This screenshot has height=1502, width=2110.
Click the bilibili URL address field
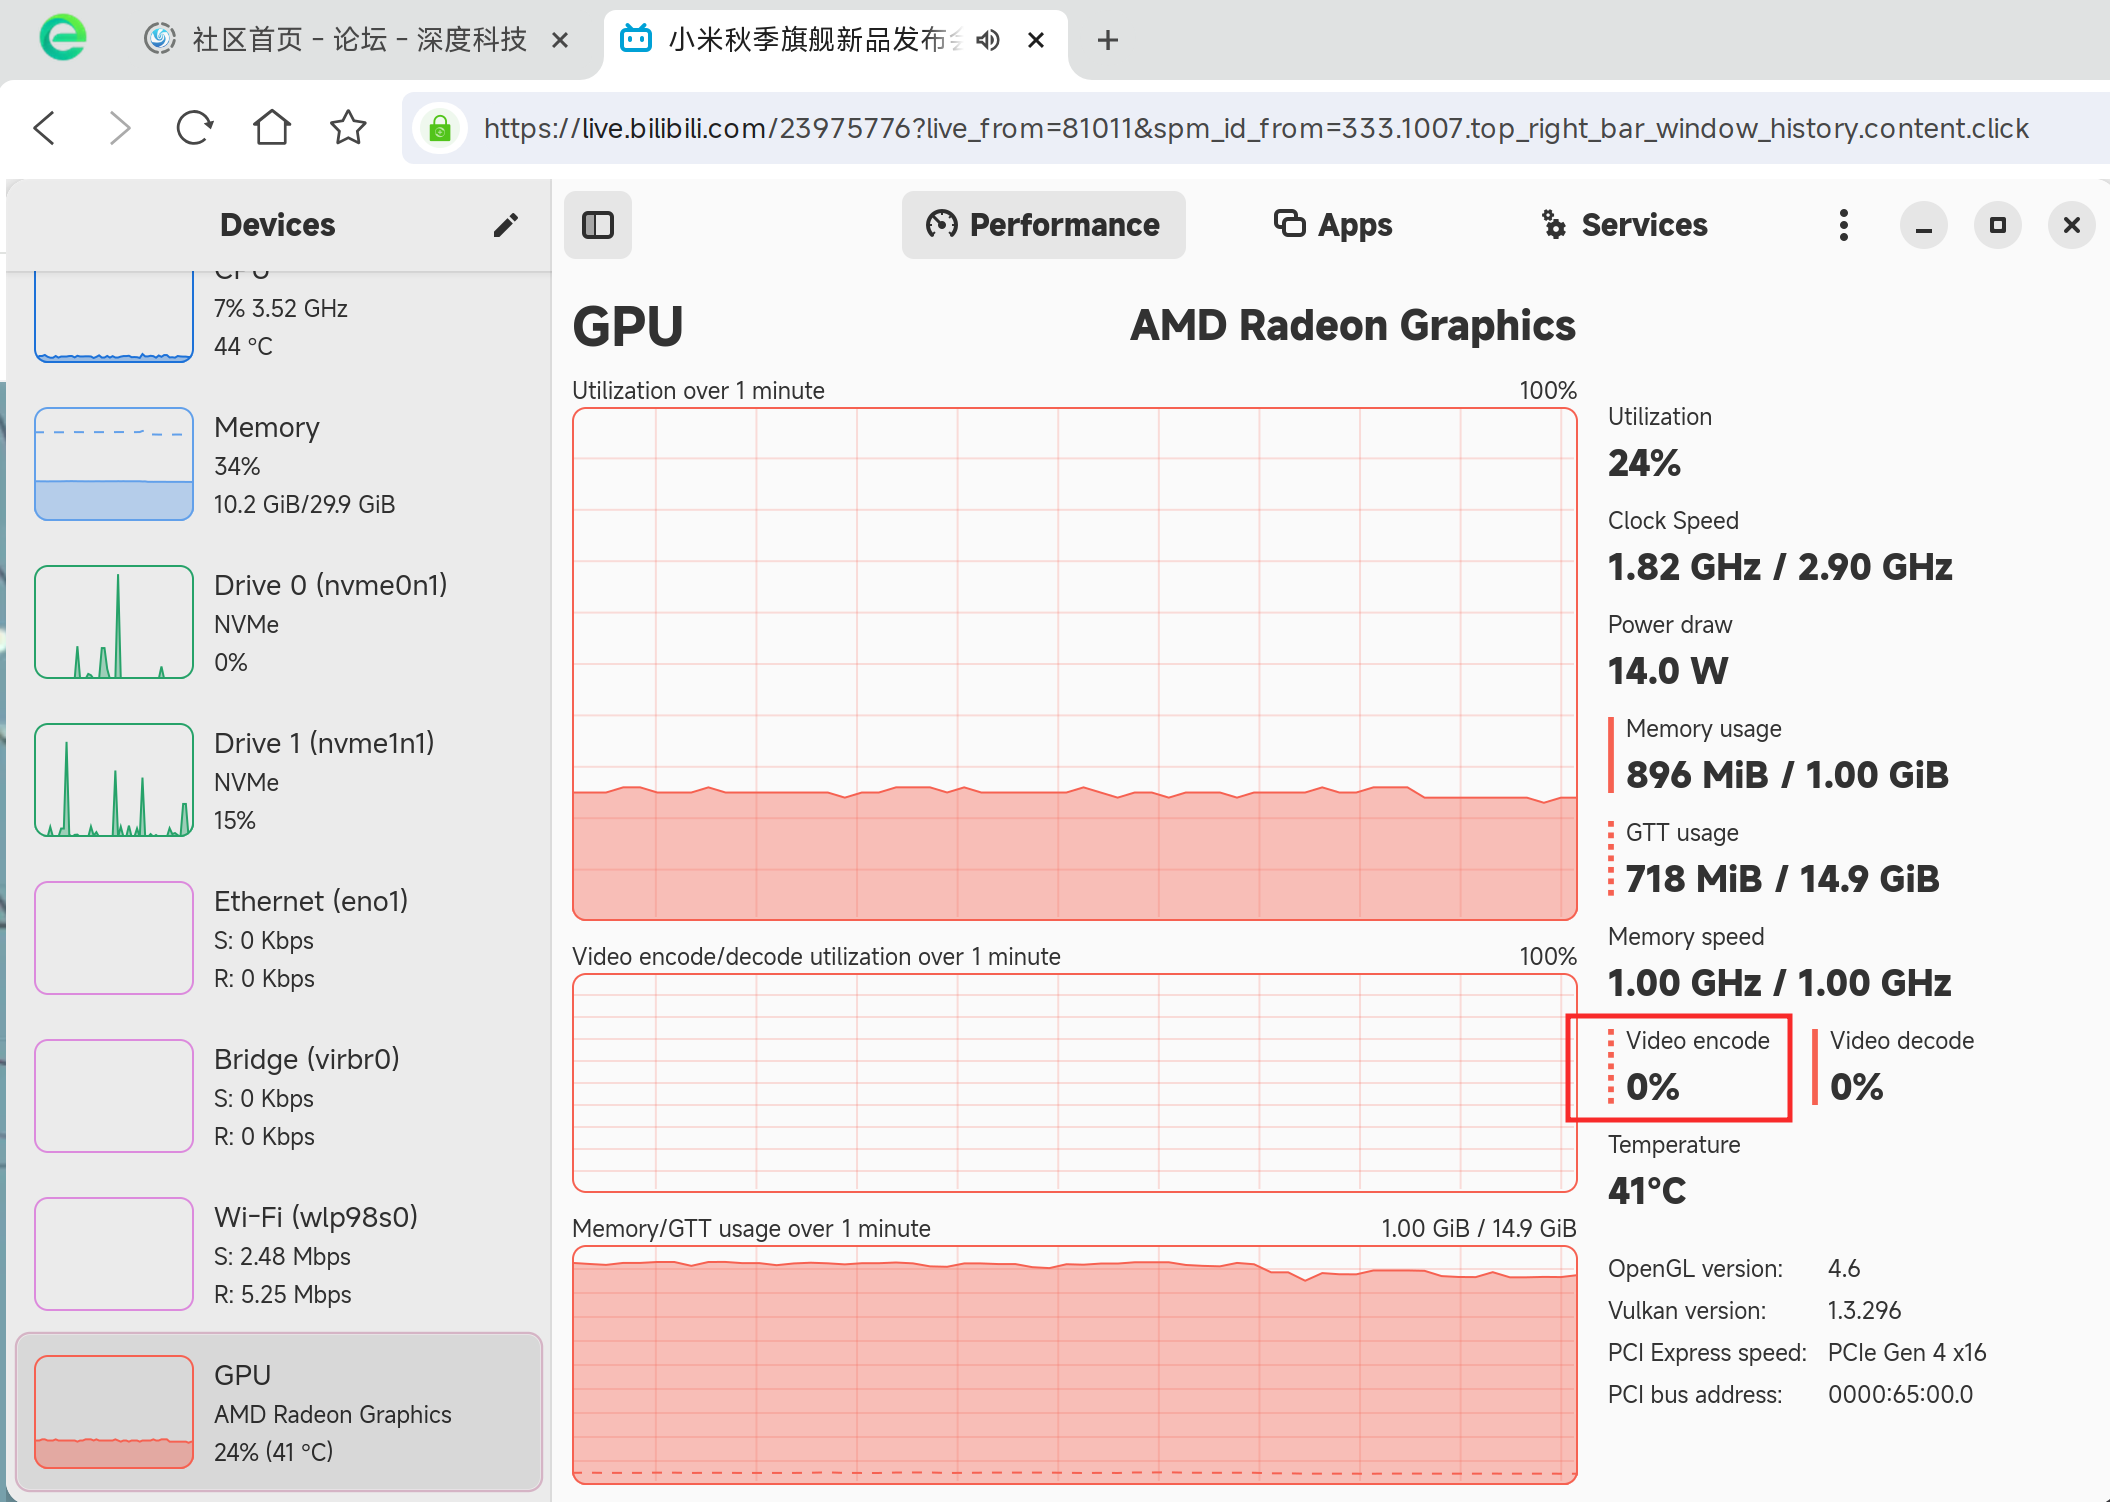coord(1255,128)
